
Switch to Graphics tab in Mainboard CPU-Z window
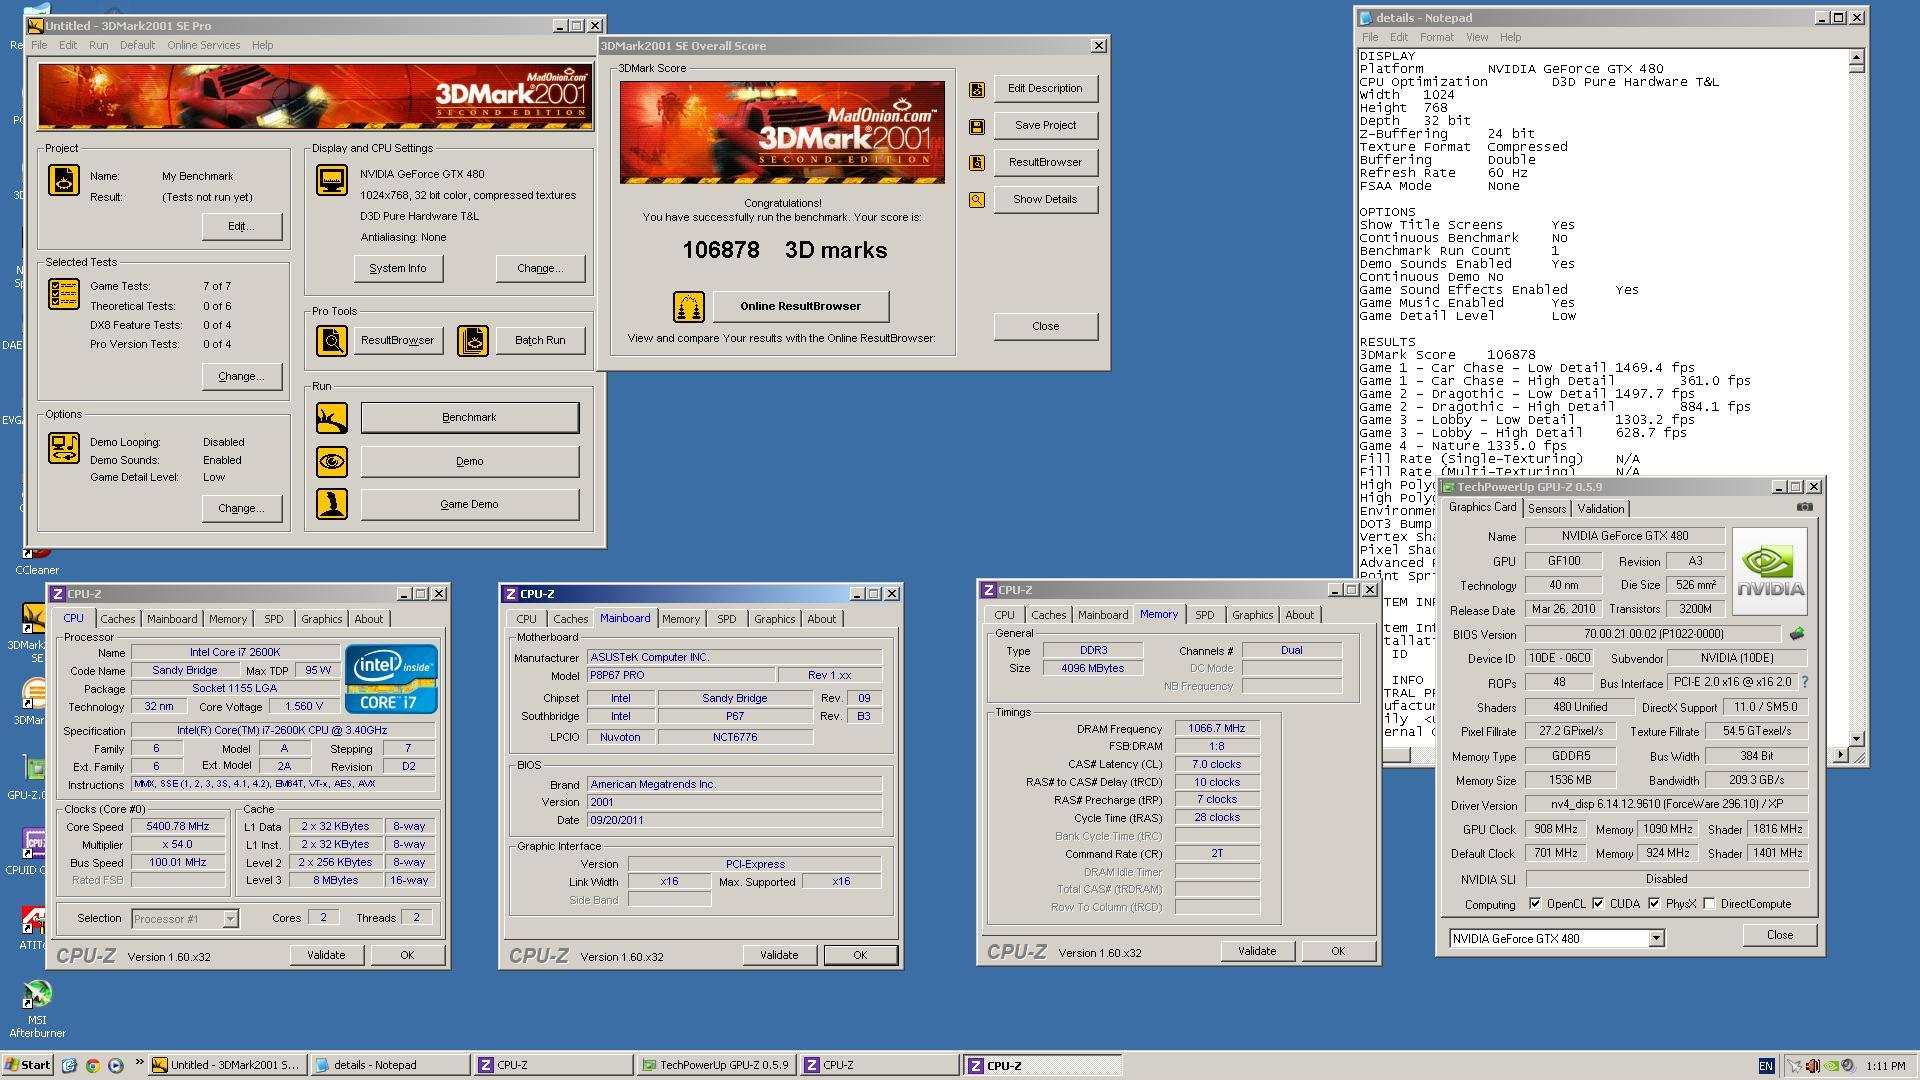click(775, 619)
